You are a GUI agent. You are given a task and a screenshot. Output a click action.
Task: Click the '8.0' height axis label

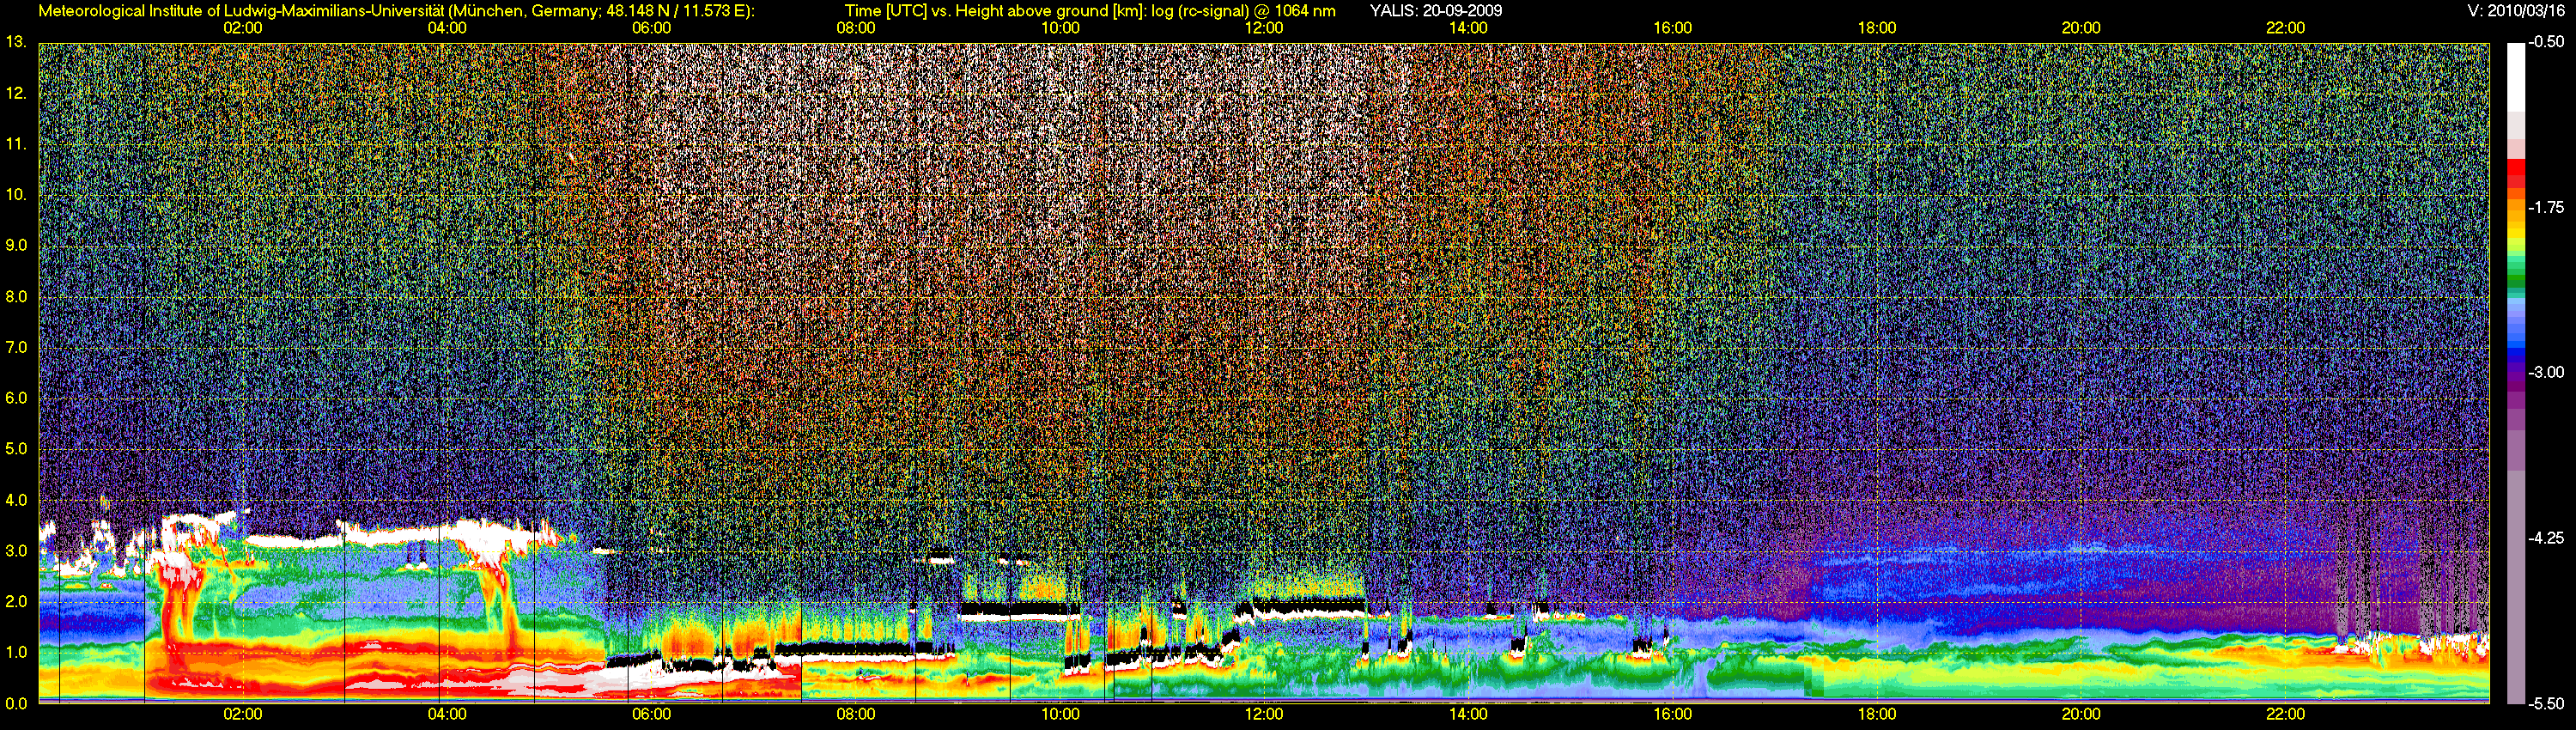16,296
